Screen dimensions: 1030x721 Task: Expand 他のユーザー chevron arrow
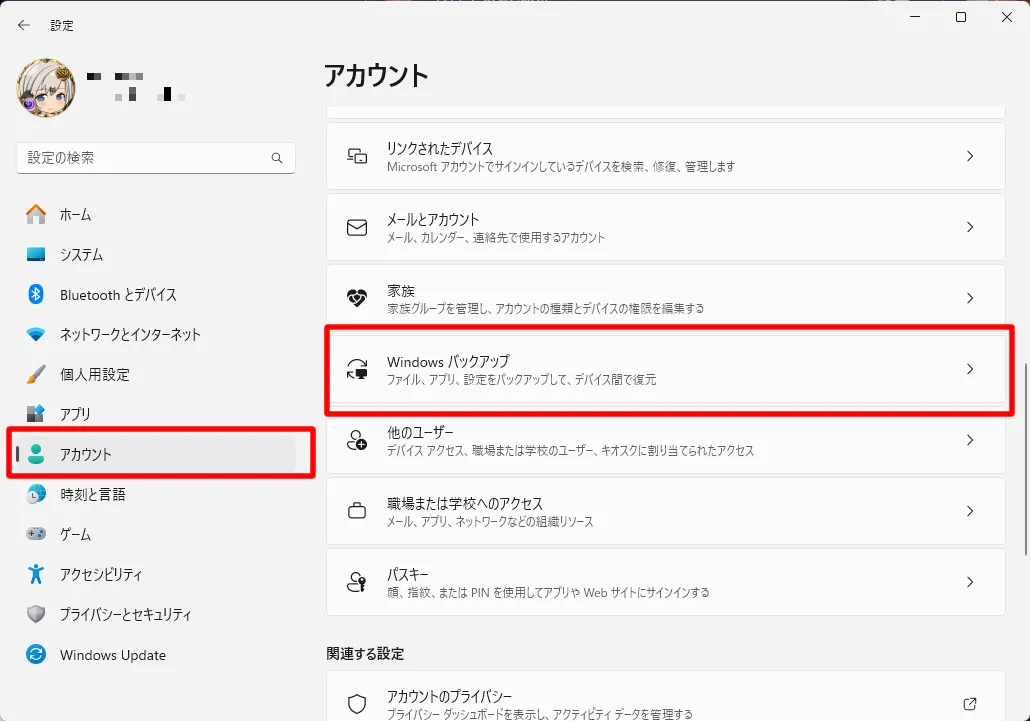(970, 440)
